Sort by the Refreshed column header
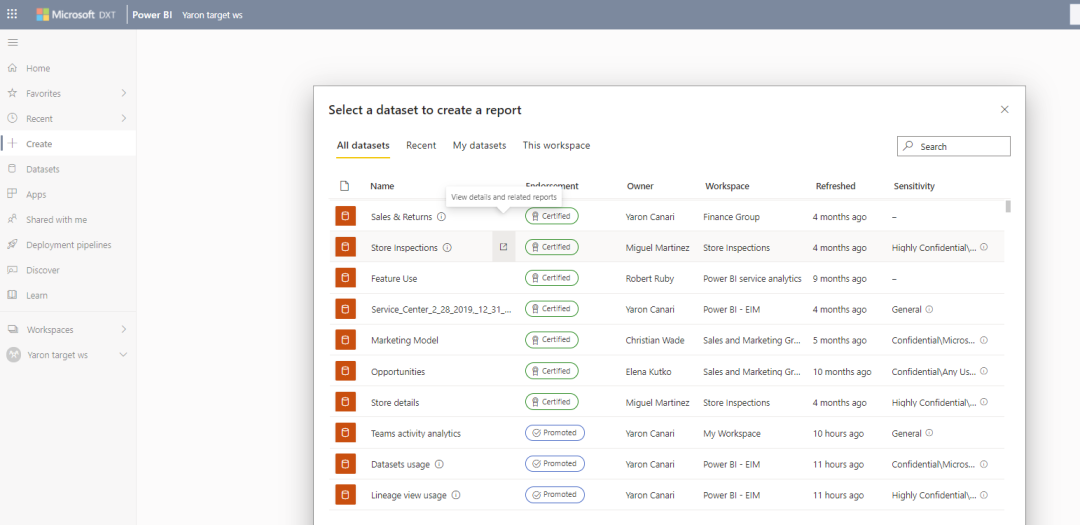 [x=835, y=186]
